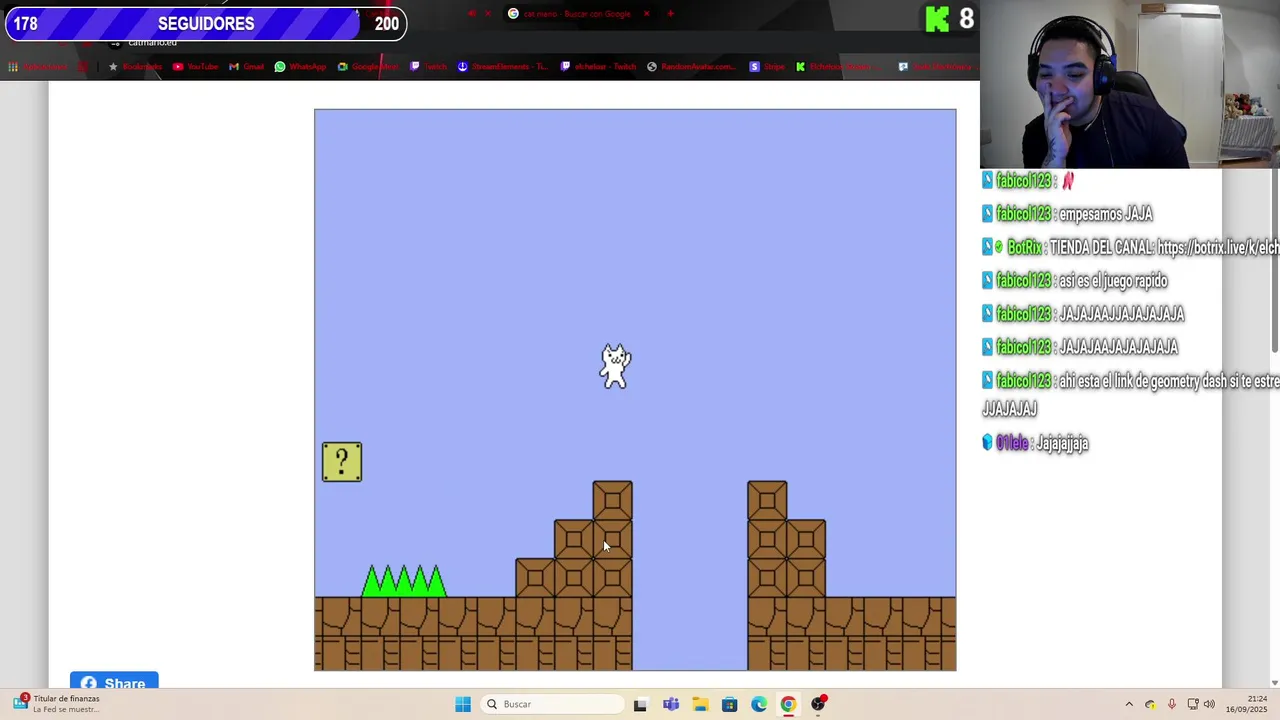Click the SEGUIDORES follower goal bar
Viewport: 1280px width, 720px height.
pos(206,23)
